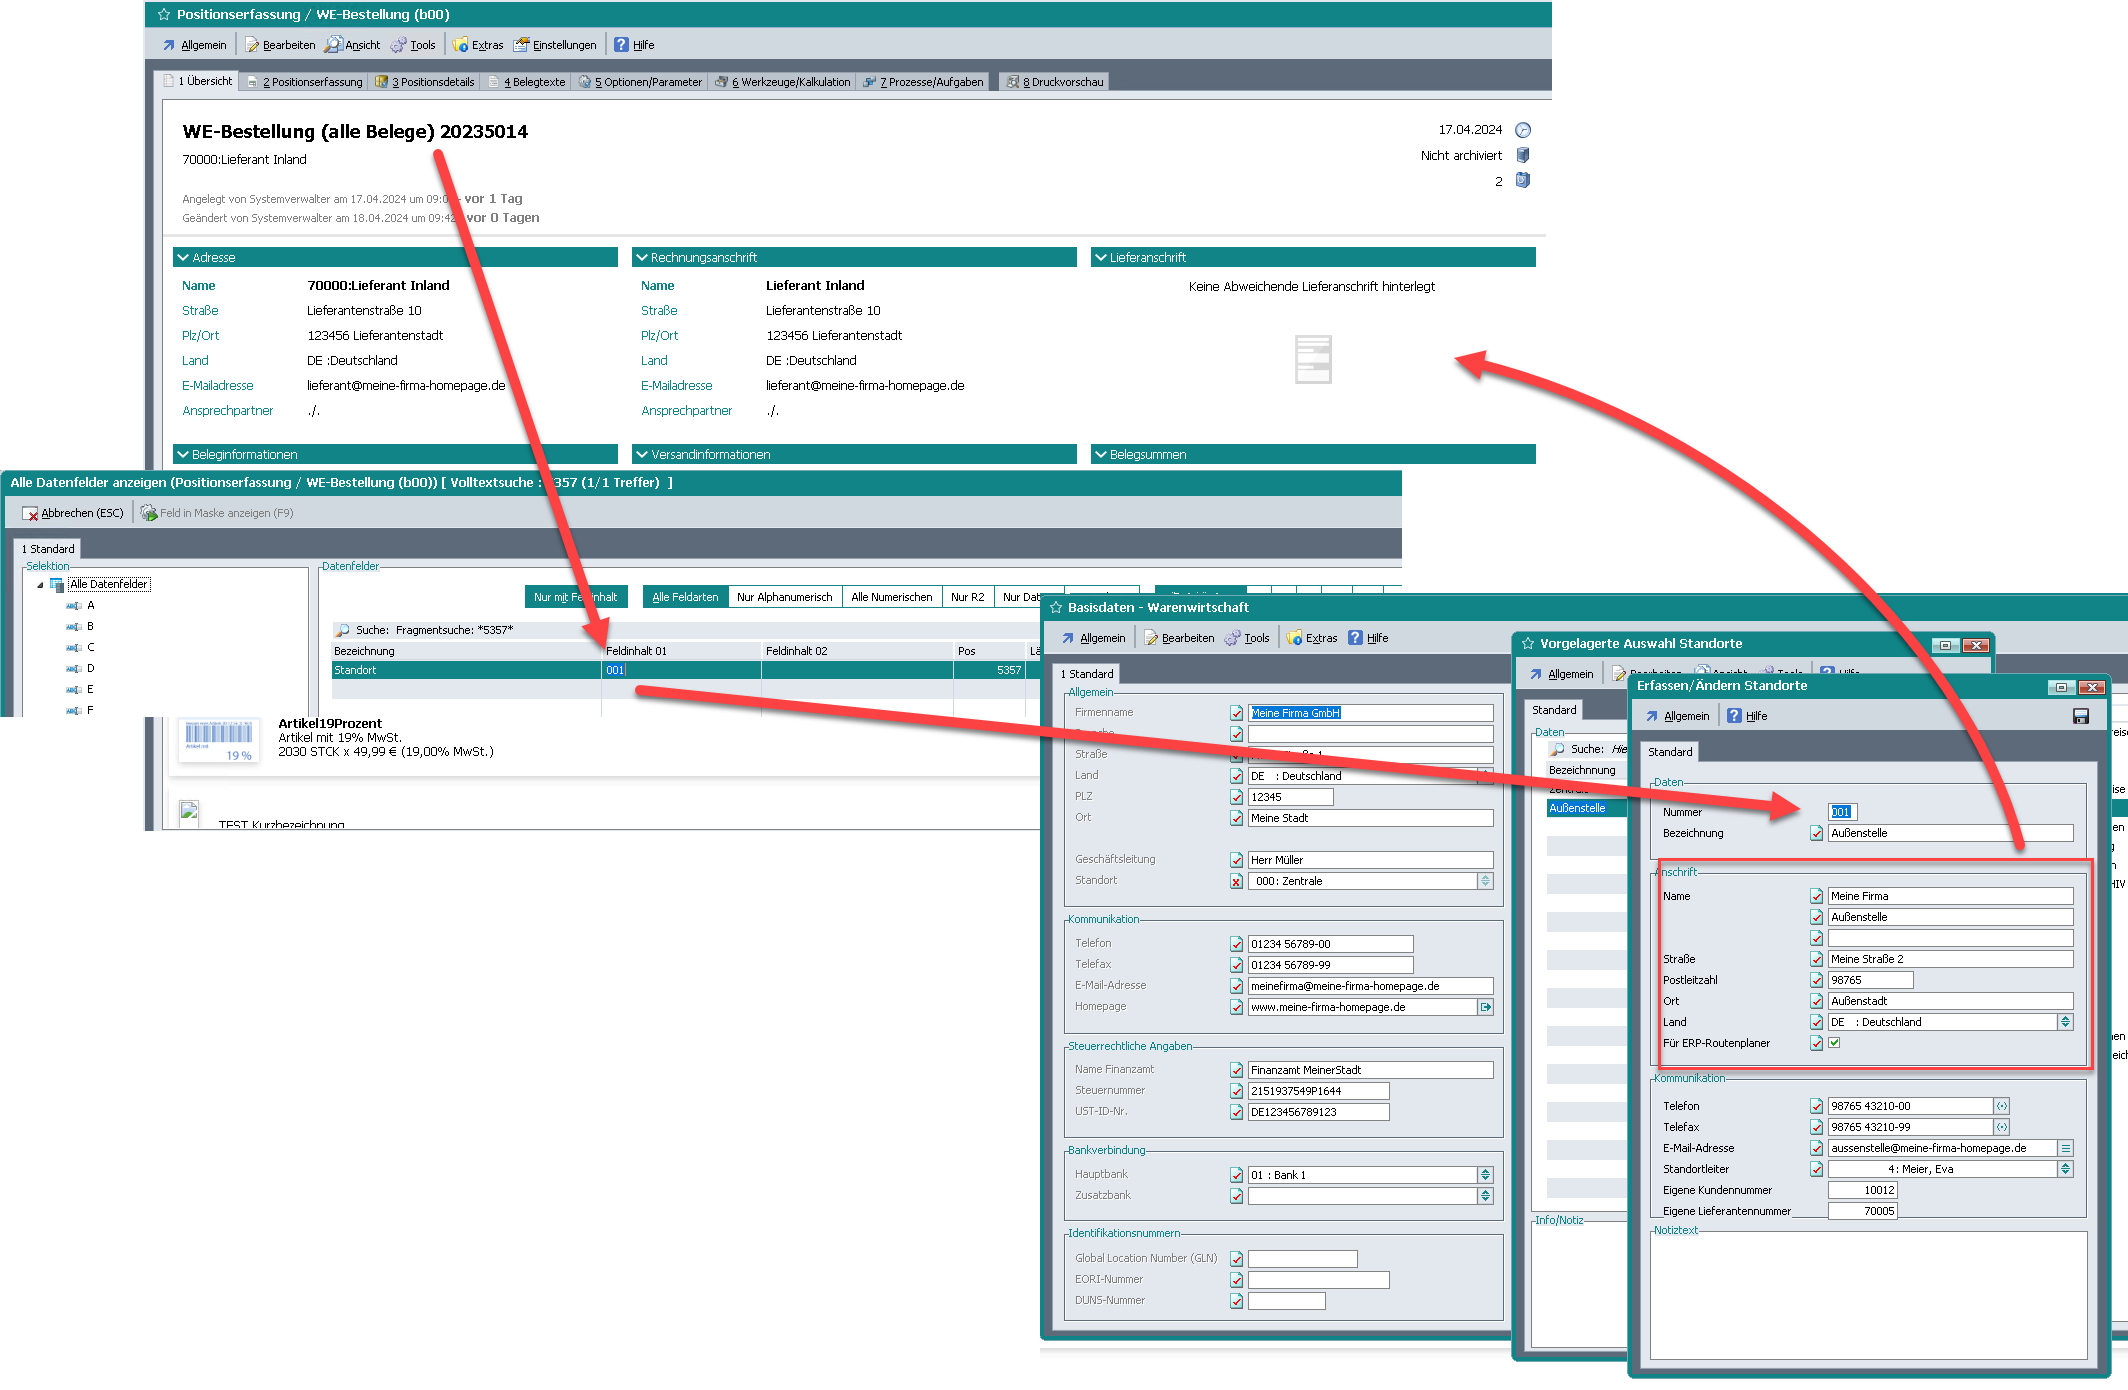Click the dial icon next to Telefon field

coord(2002,1106)
